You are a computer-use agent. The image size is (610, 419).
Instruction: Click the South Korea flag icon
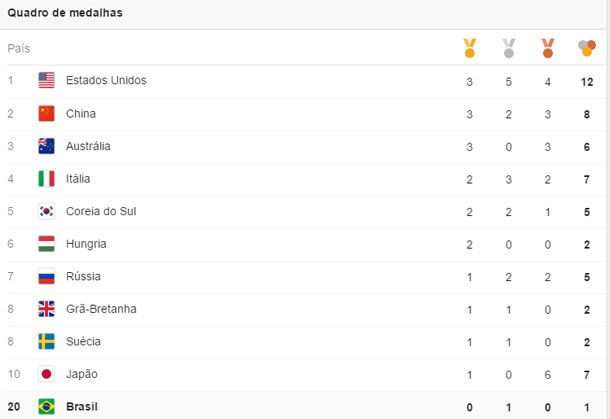click(46, 211)
